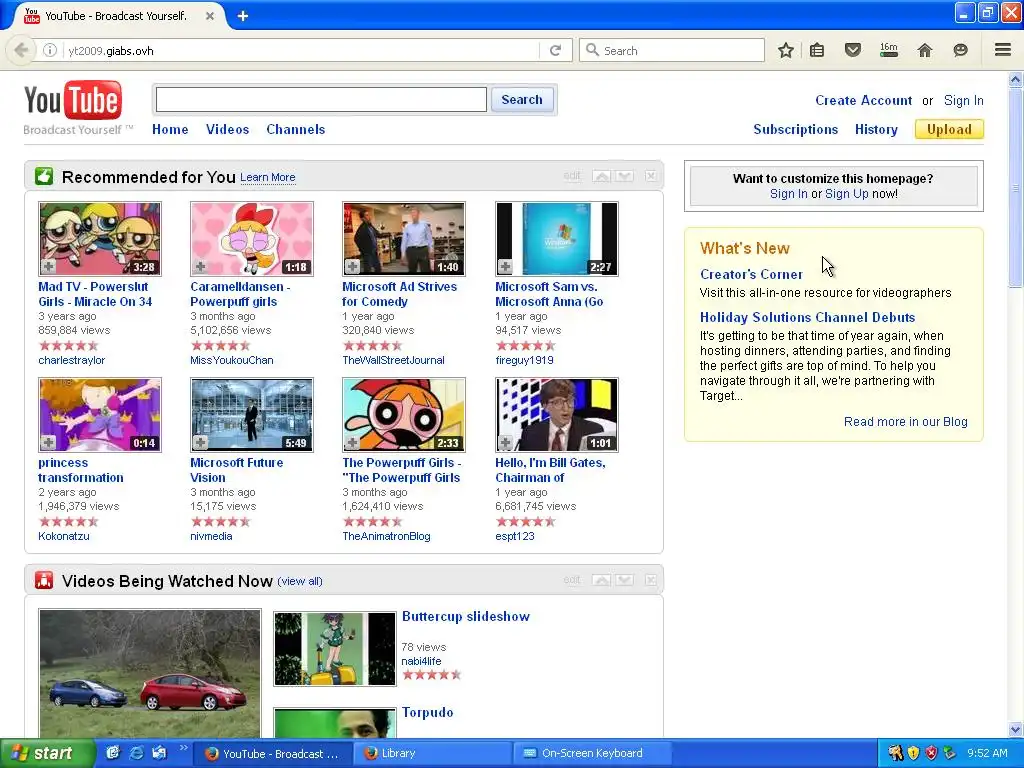Viewport: 1024px width, 768px height.
Task: Open viewing History
Action: click(x=876, y=129)
